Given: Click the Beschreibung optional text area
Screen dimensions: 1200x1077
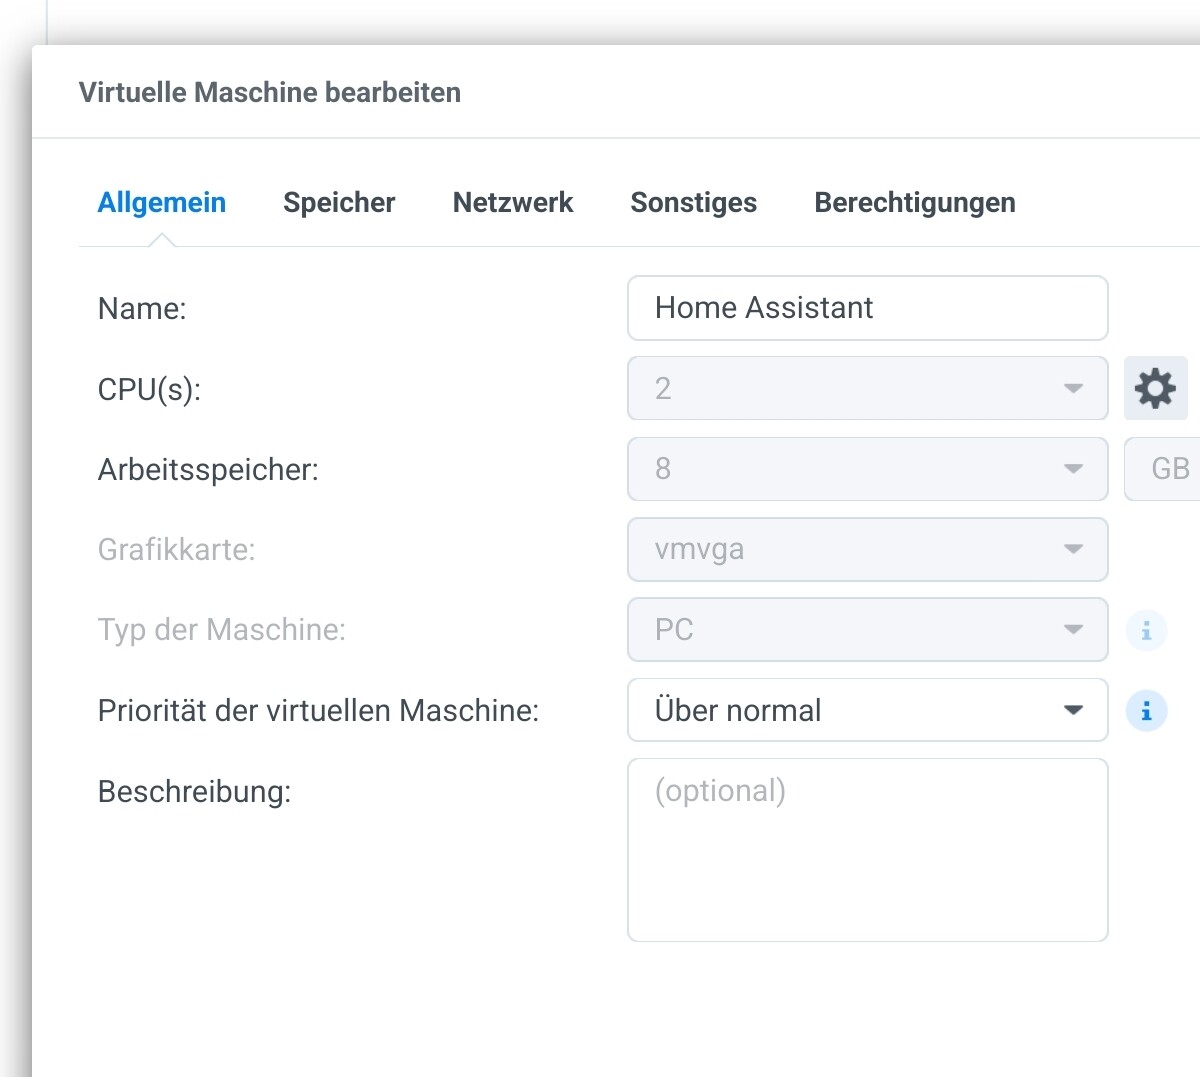Looking at the screenshot, I should click(866, 850).
